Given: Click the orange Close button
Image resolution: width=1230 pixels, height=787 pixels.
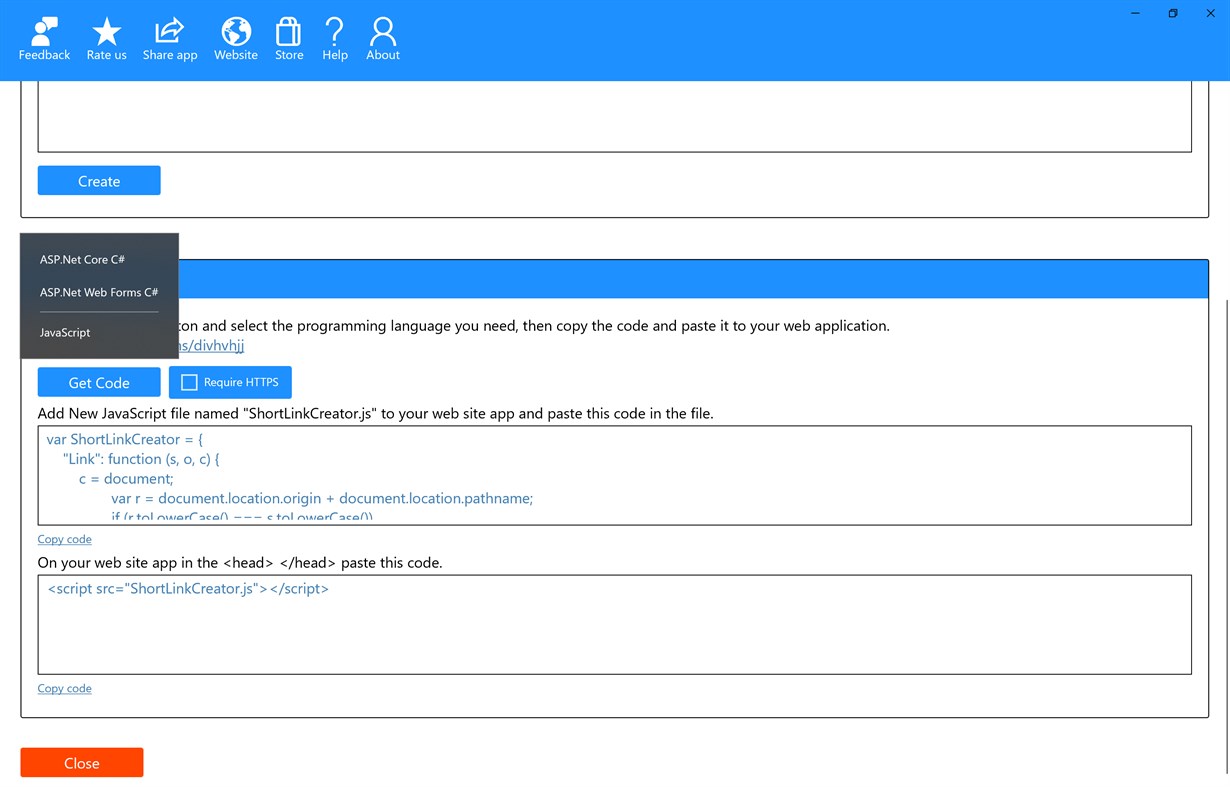Looking at the screenshot, I should (x=82, y=763).
